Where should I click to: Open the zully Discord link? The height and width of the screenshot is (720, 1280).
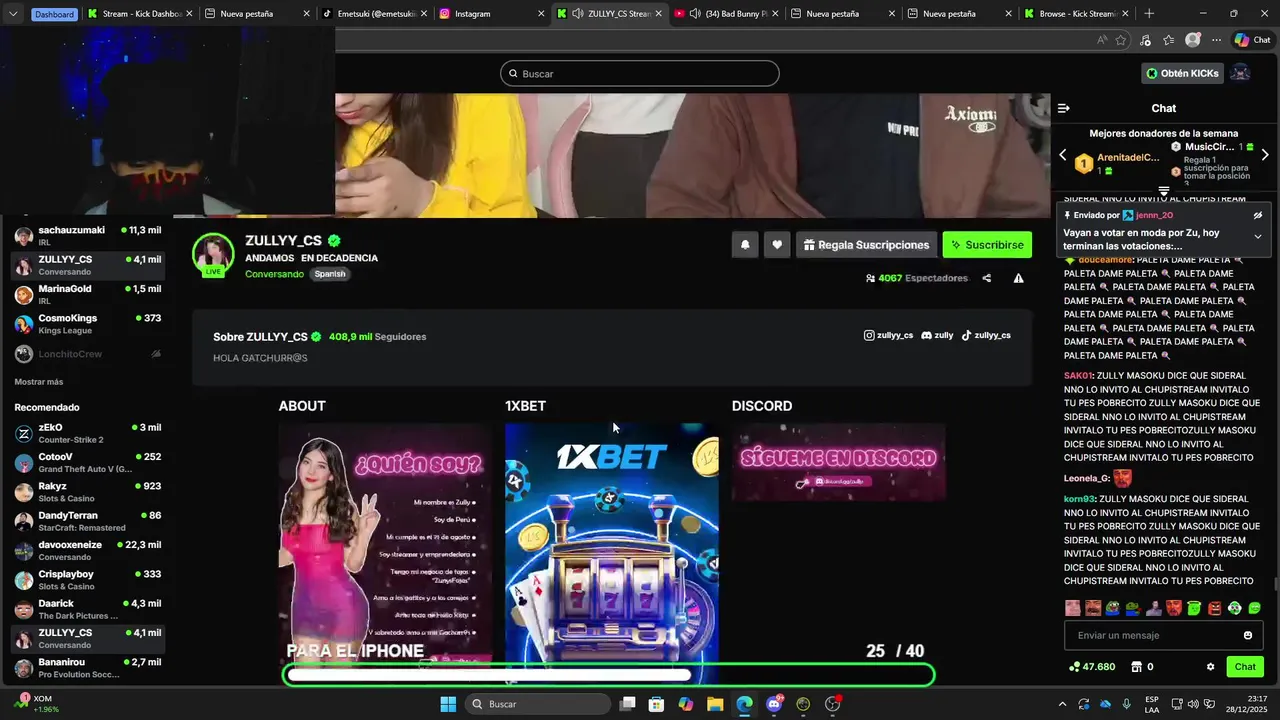pos(937,336)
